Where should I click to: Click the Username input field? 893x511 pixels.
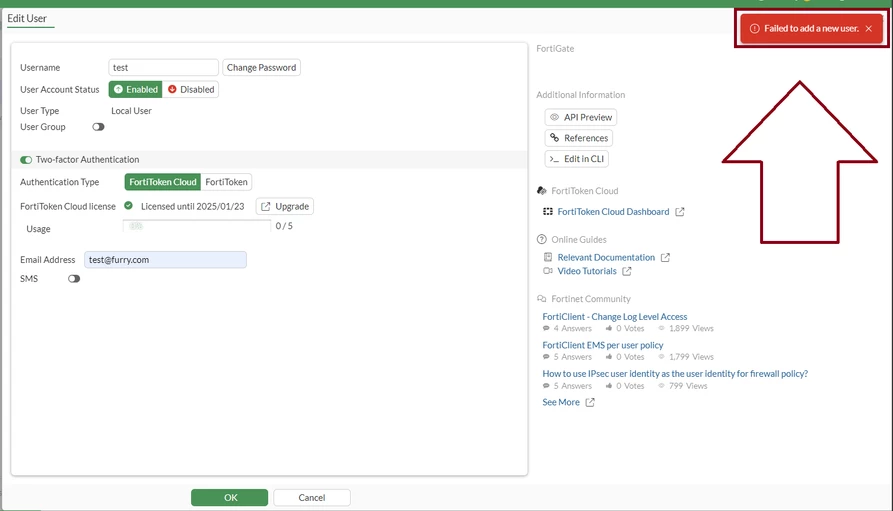point(163,67)
